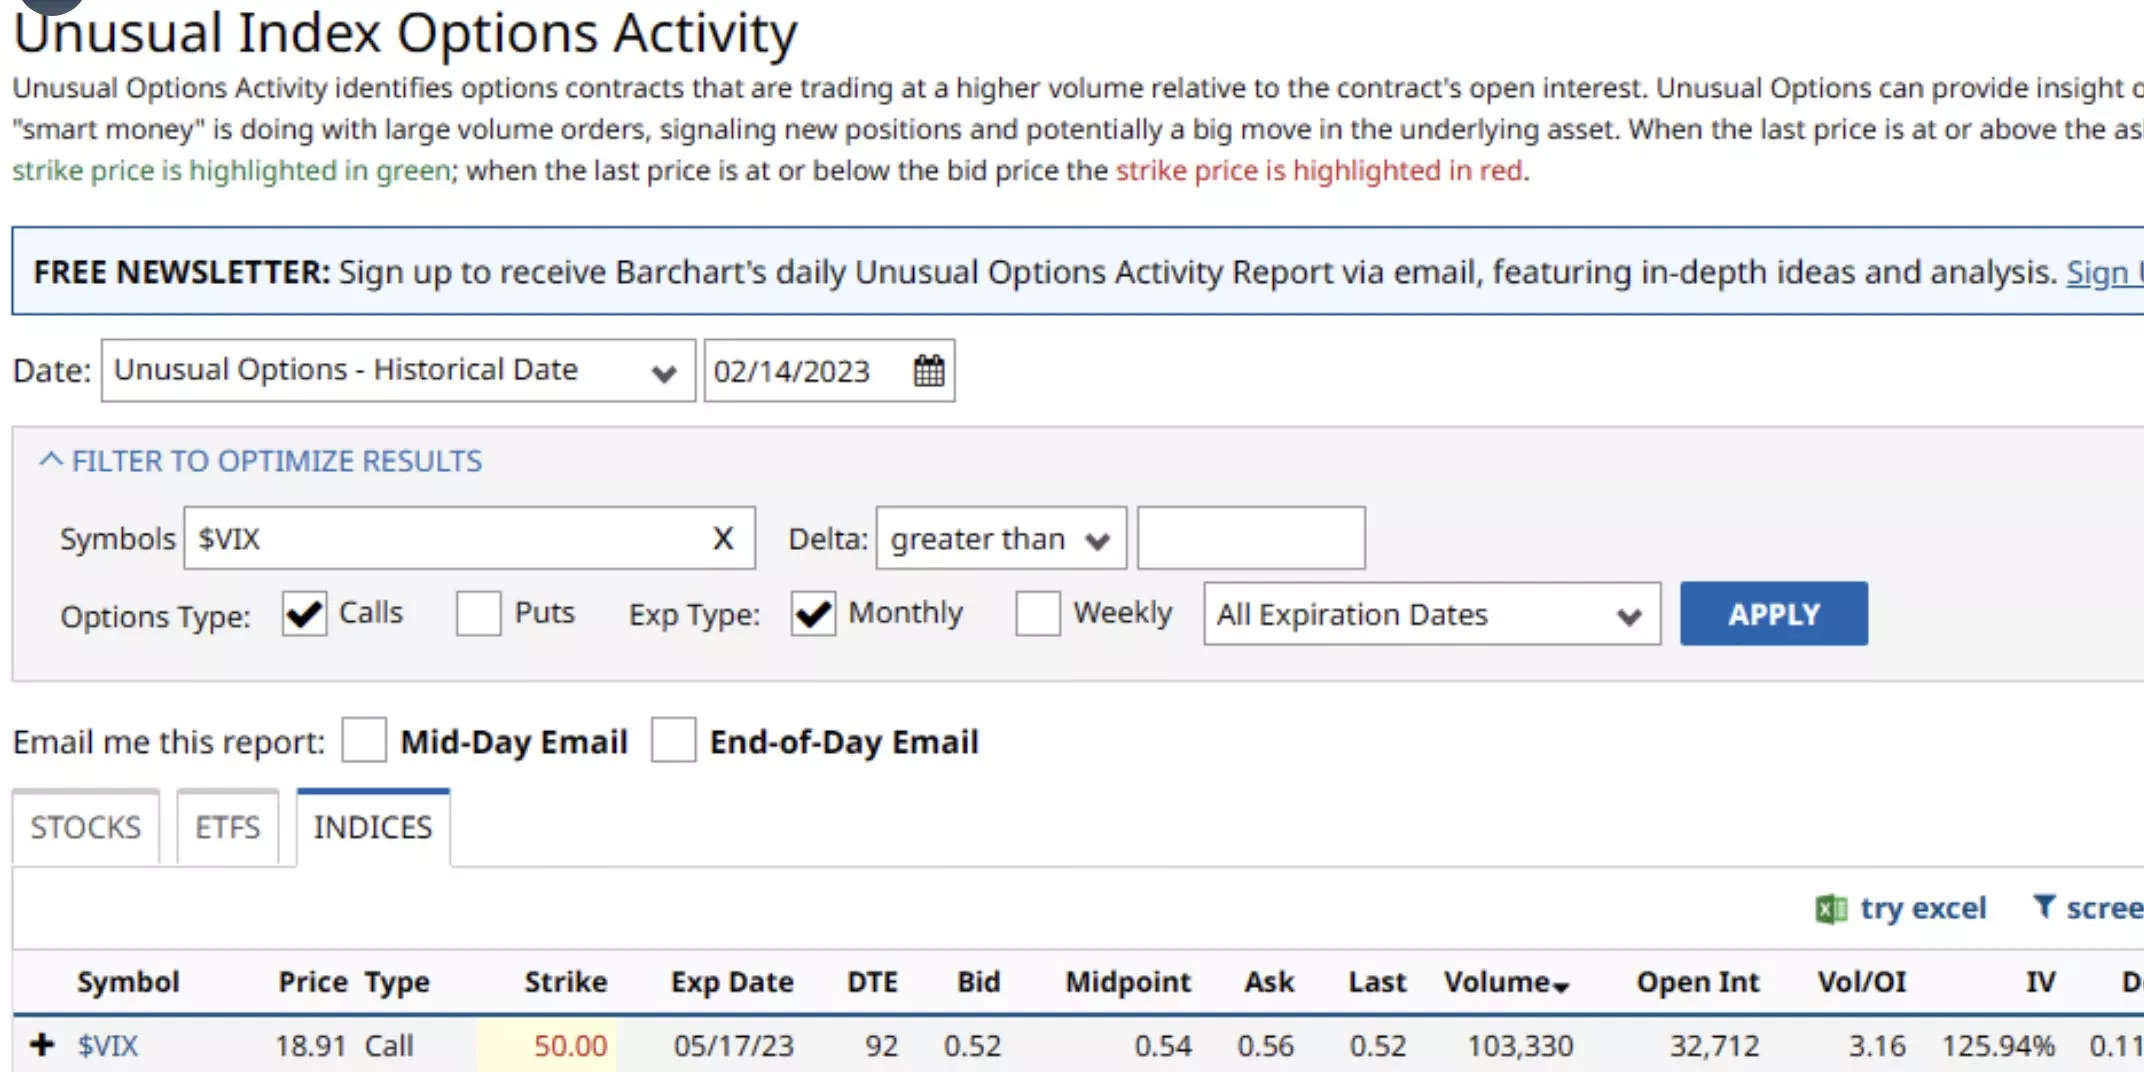Check the Puts checkbox

tap(478, 613)
